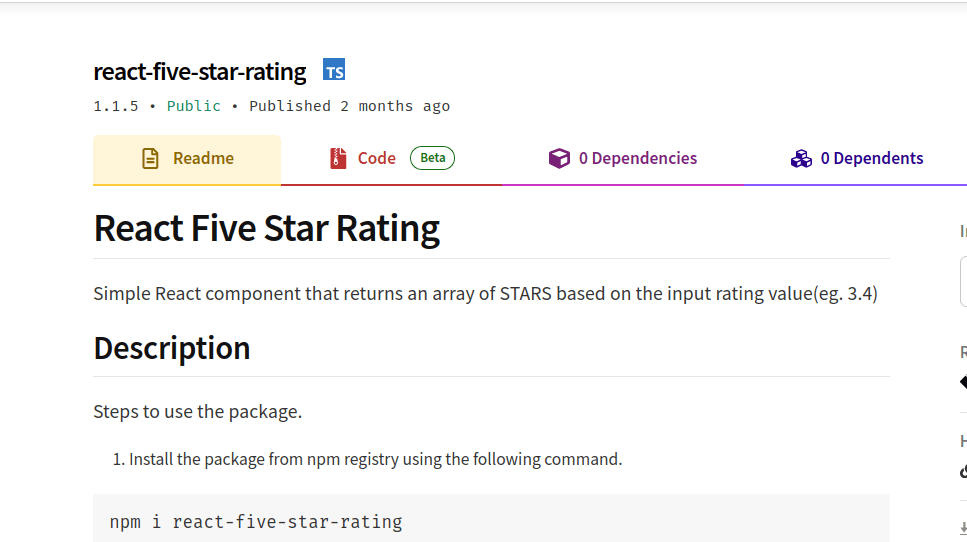Click the TypeScript TS badge icon

pyautogui.click(x=334, y=70)
